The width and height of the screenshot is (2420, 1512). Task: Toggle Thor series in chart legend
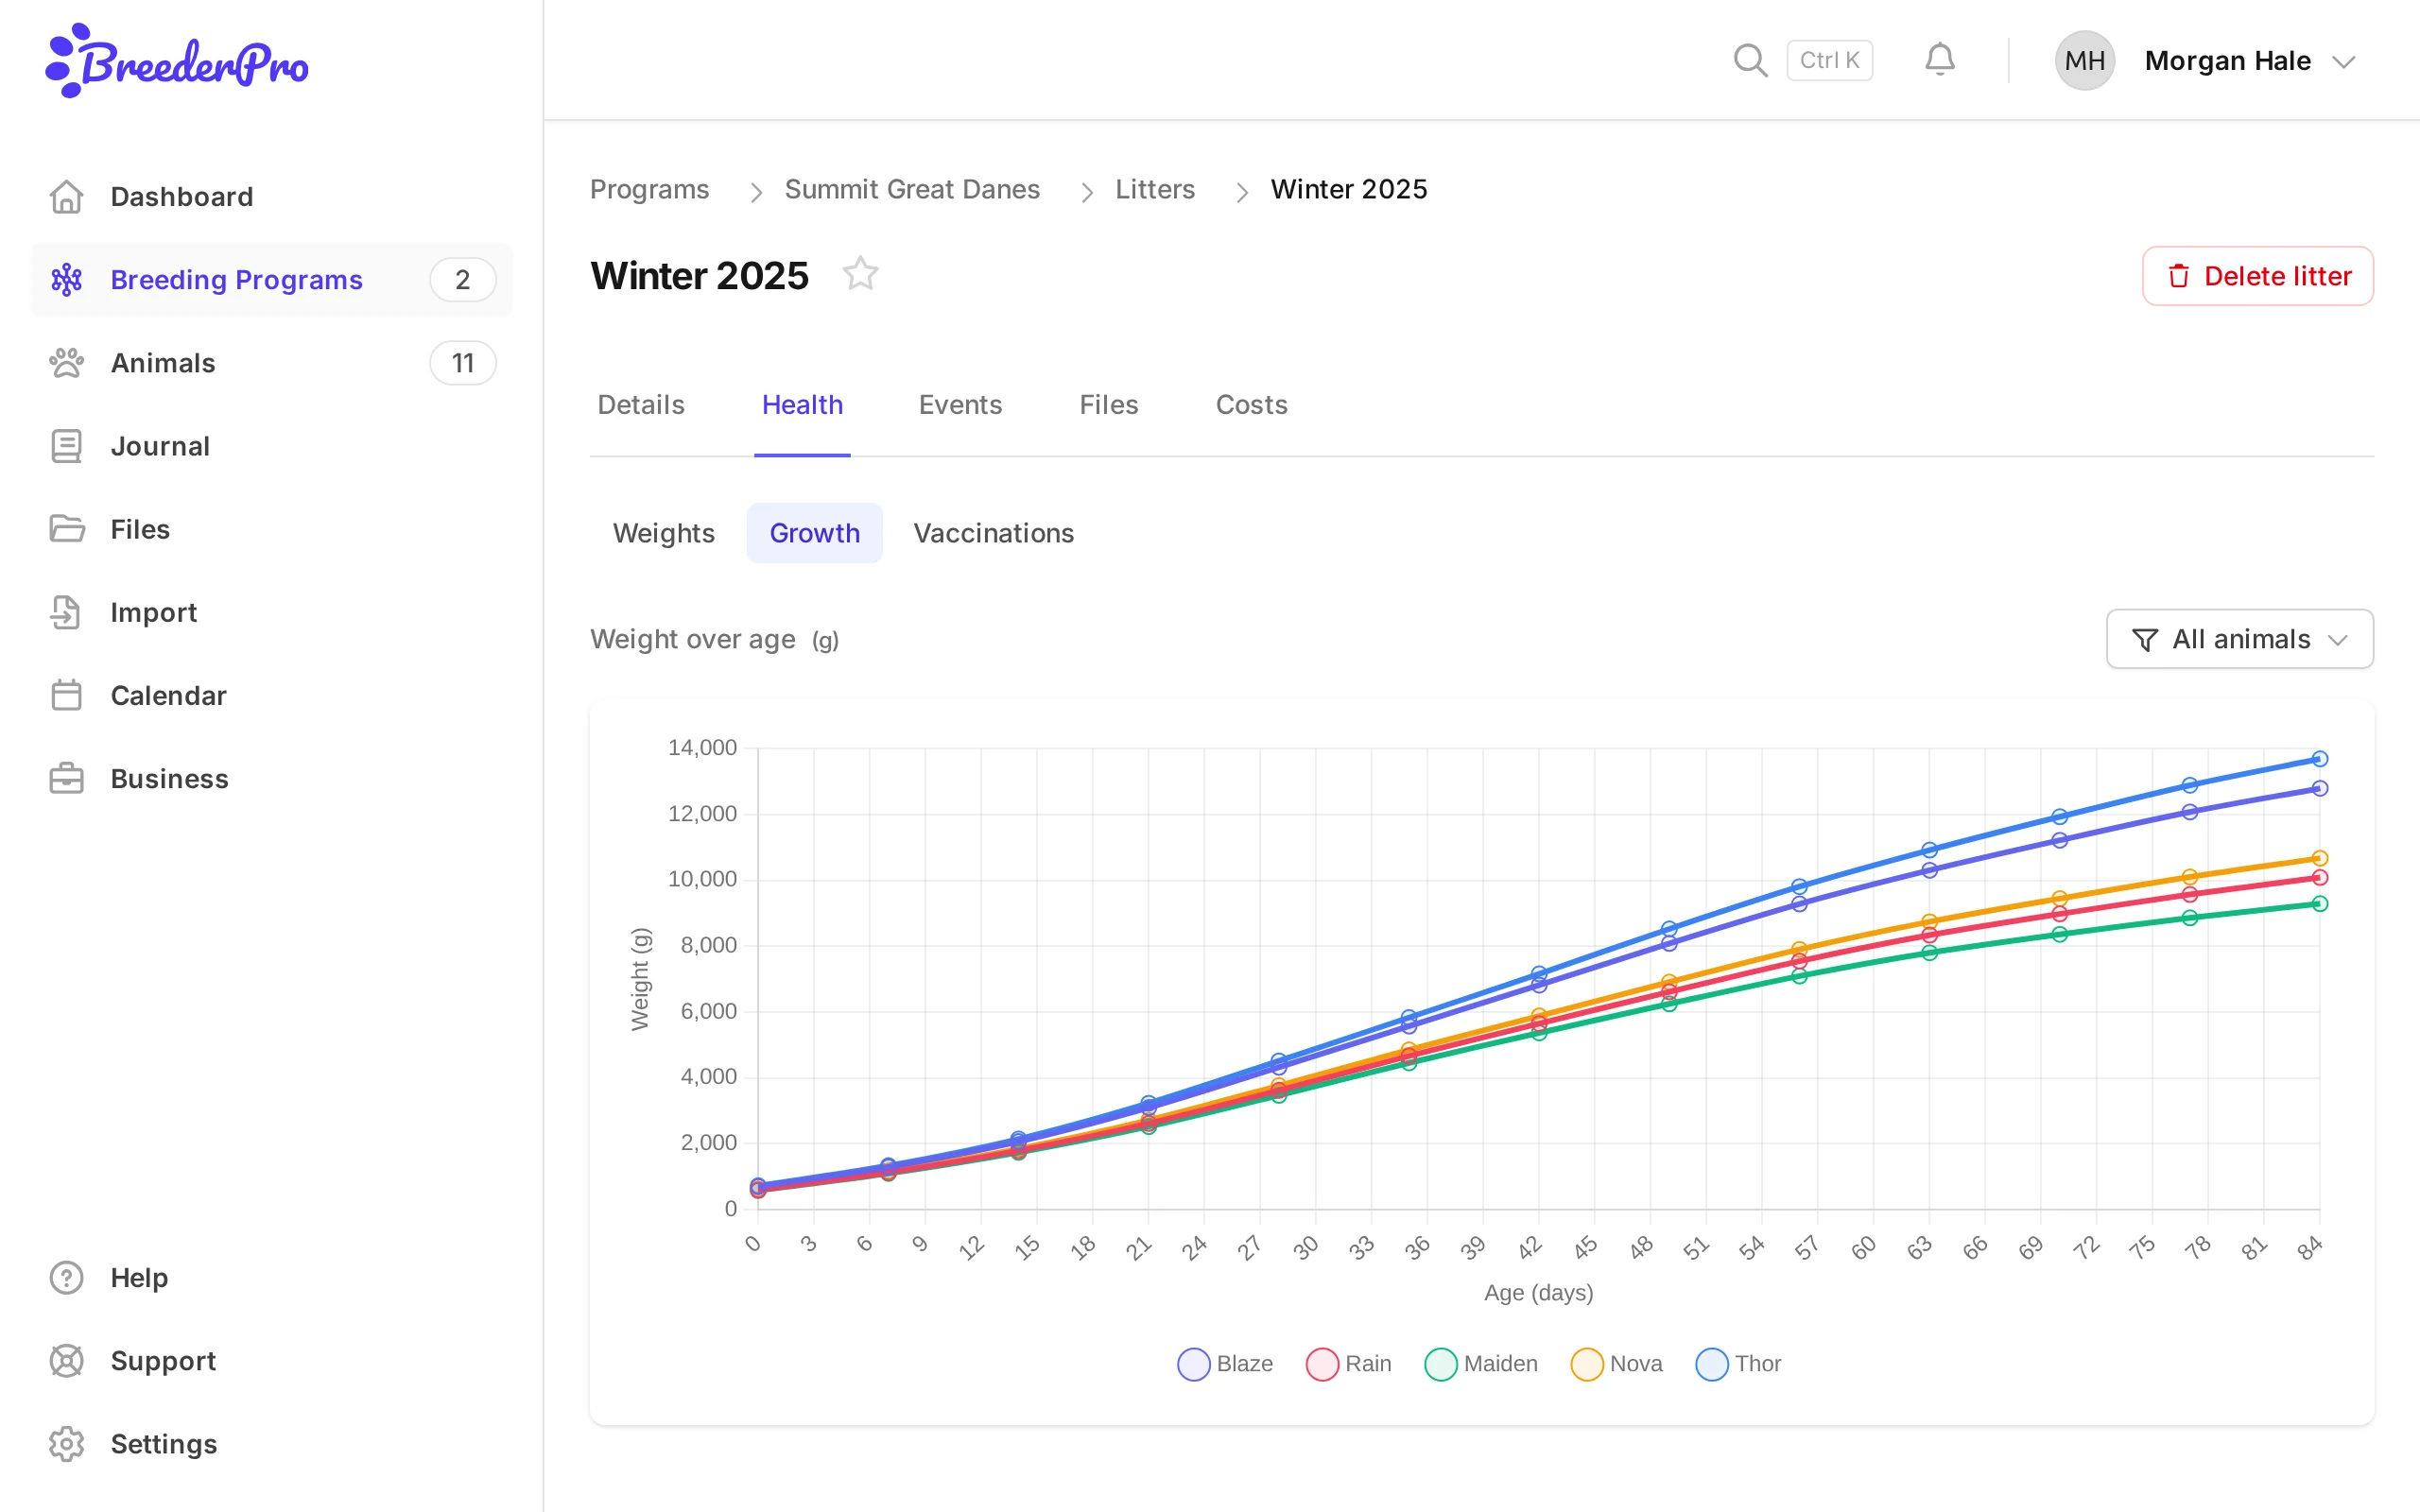click(1738, 1364)
